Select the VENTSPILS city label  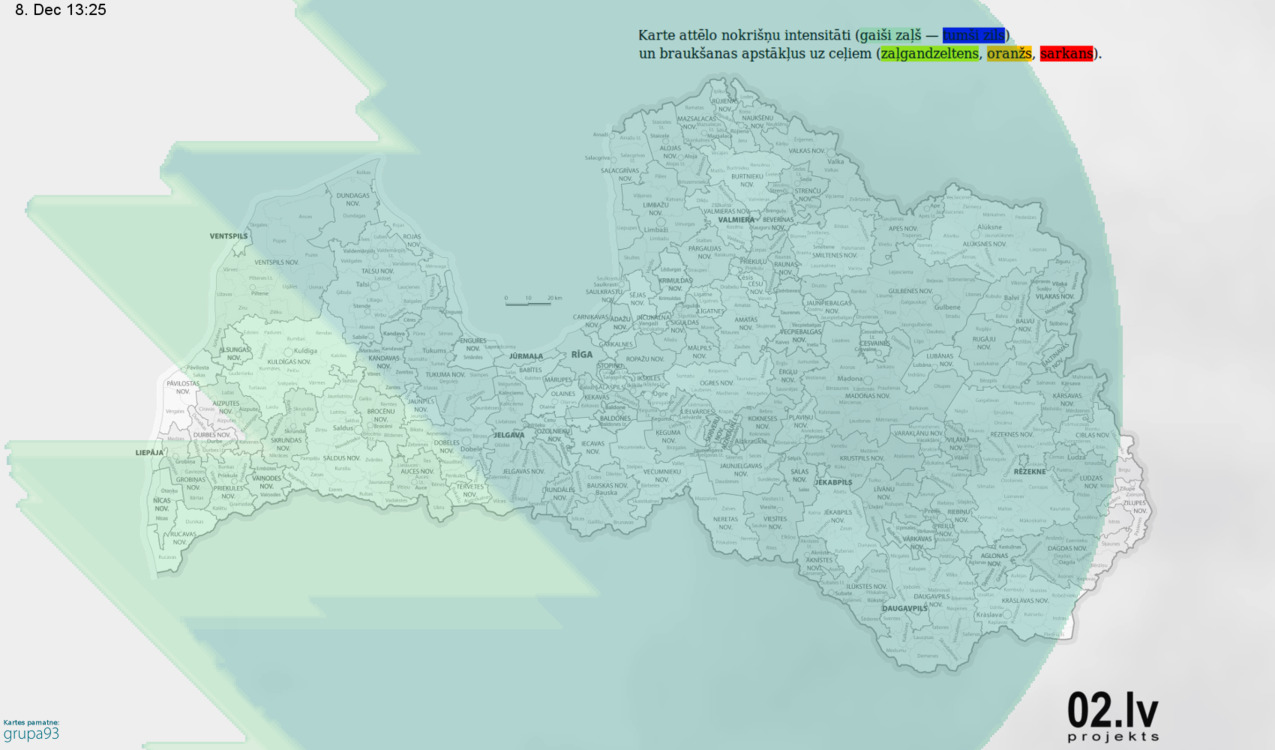228,236
